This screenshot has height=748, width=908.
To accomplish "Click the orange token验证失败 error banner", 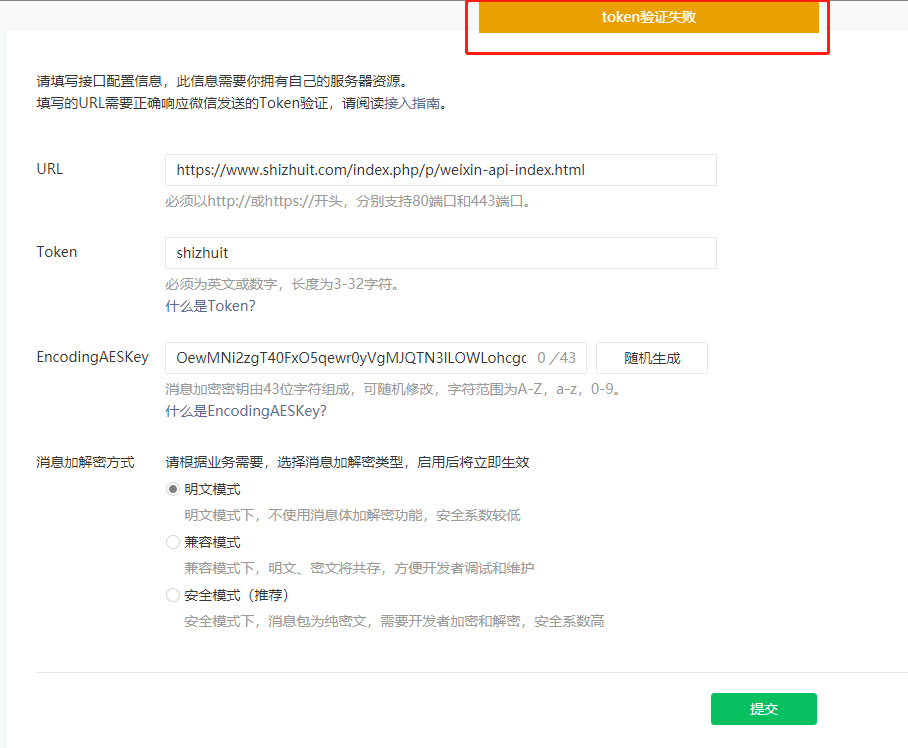I will pos(648,17).
